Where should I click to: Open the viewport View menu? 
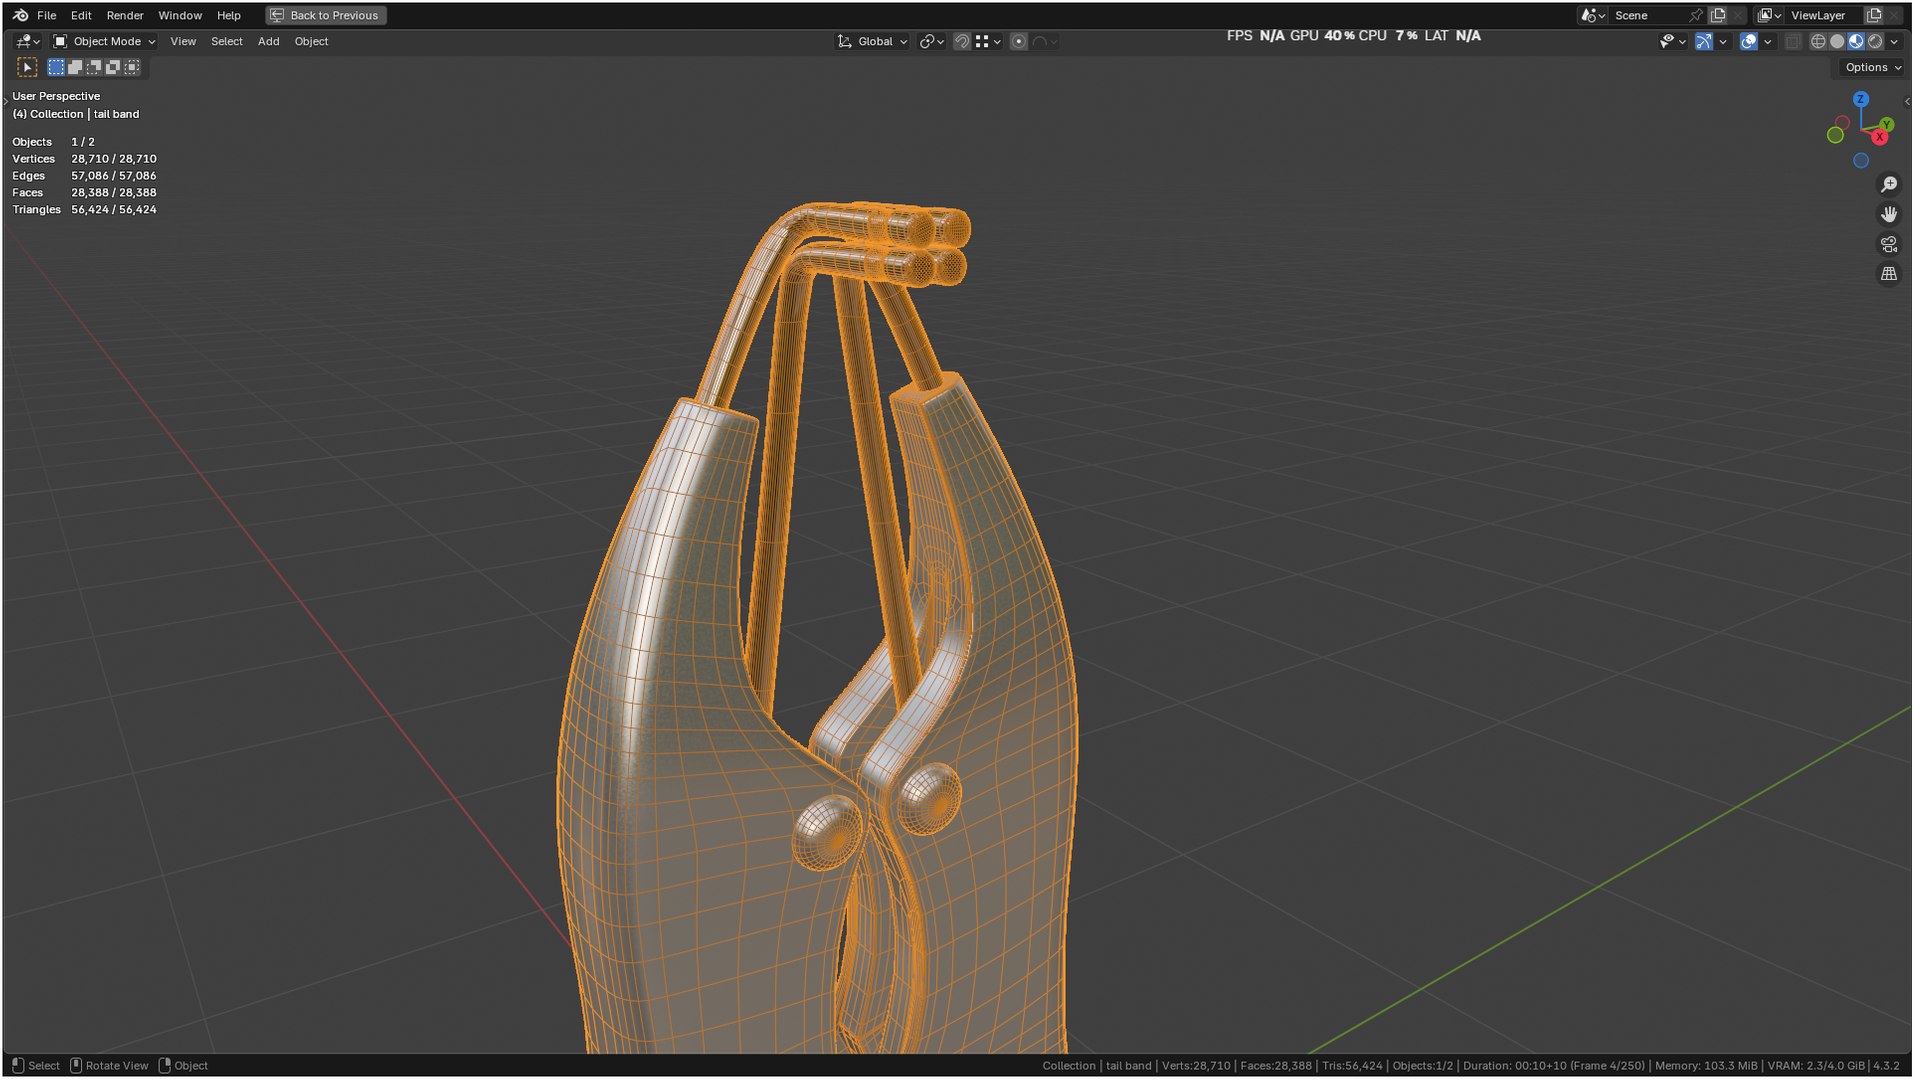(183, 41)
